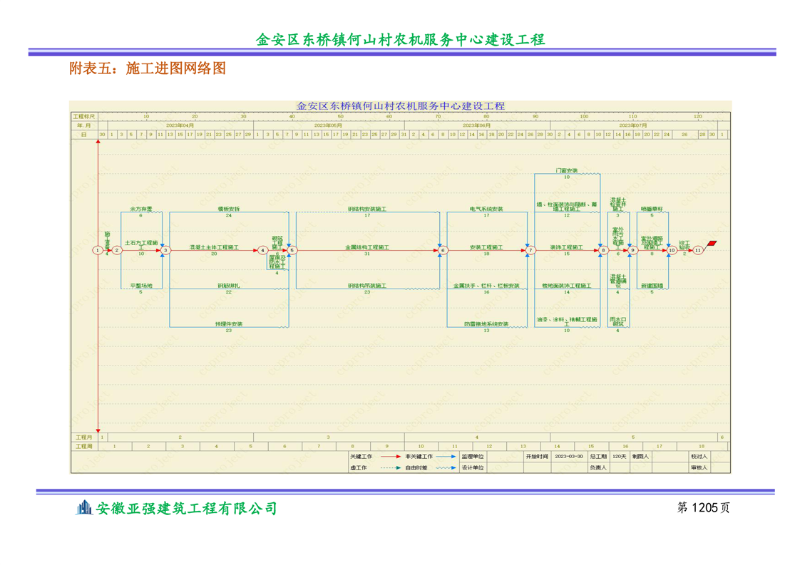Click the activity label 模板安拆
This screenshot has width=800, height=565.
[229, 209]
